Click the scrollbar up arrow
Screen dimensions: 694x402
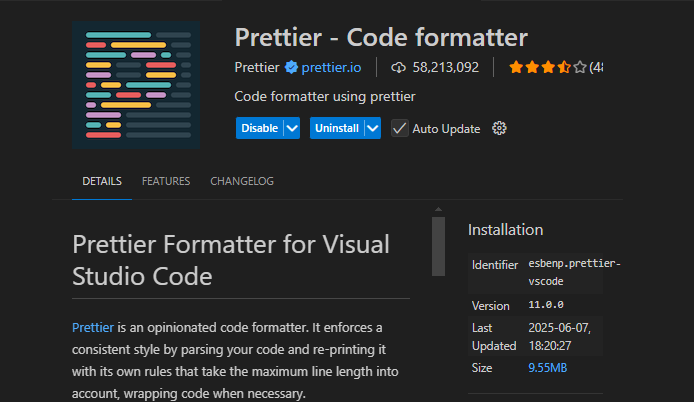tap(438, 209)
